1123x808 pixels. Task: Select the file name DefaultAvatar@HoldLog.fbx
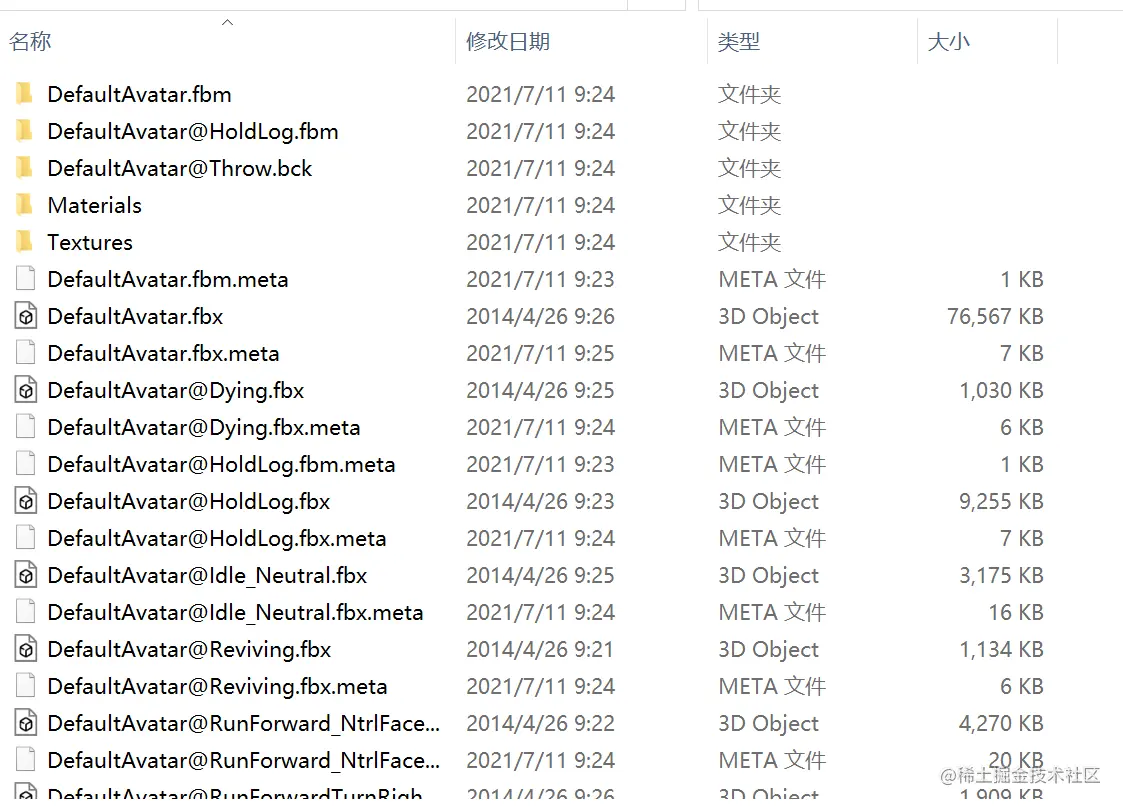point(188,501)
